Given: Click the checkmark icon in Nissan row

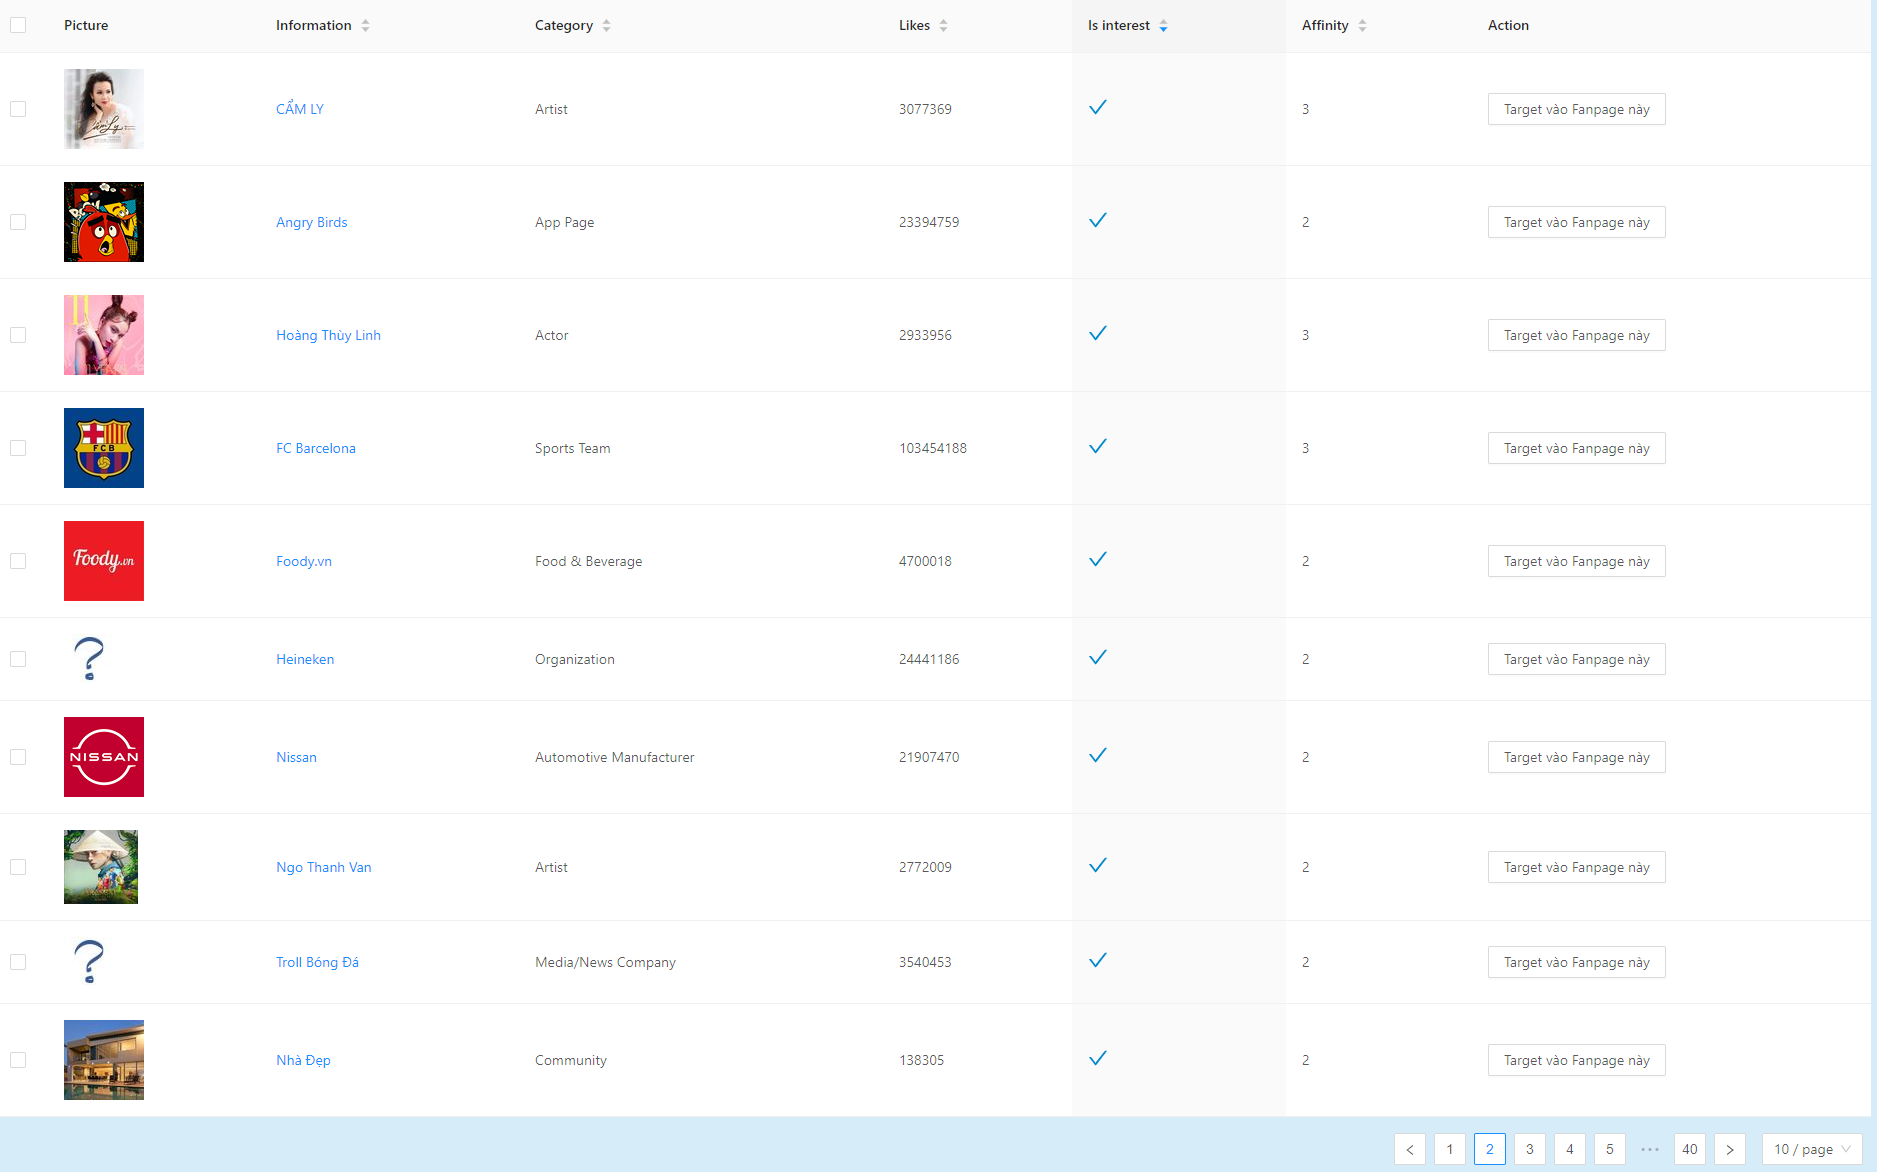Looking at the screenshot, I should 1098,756.
